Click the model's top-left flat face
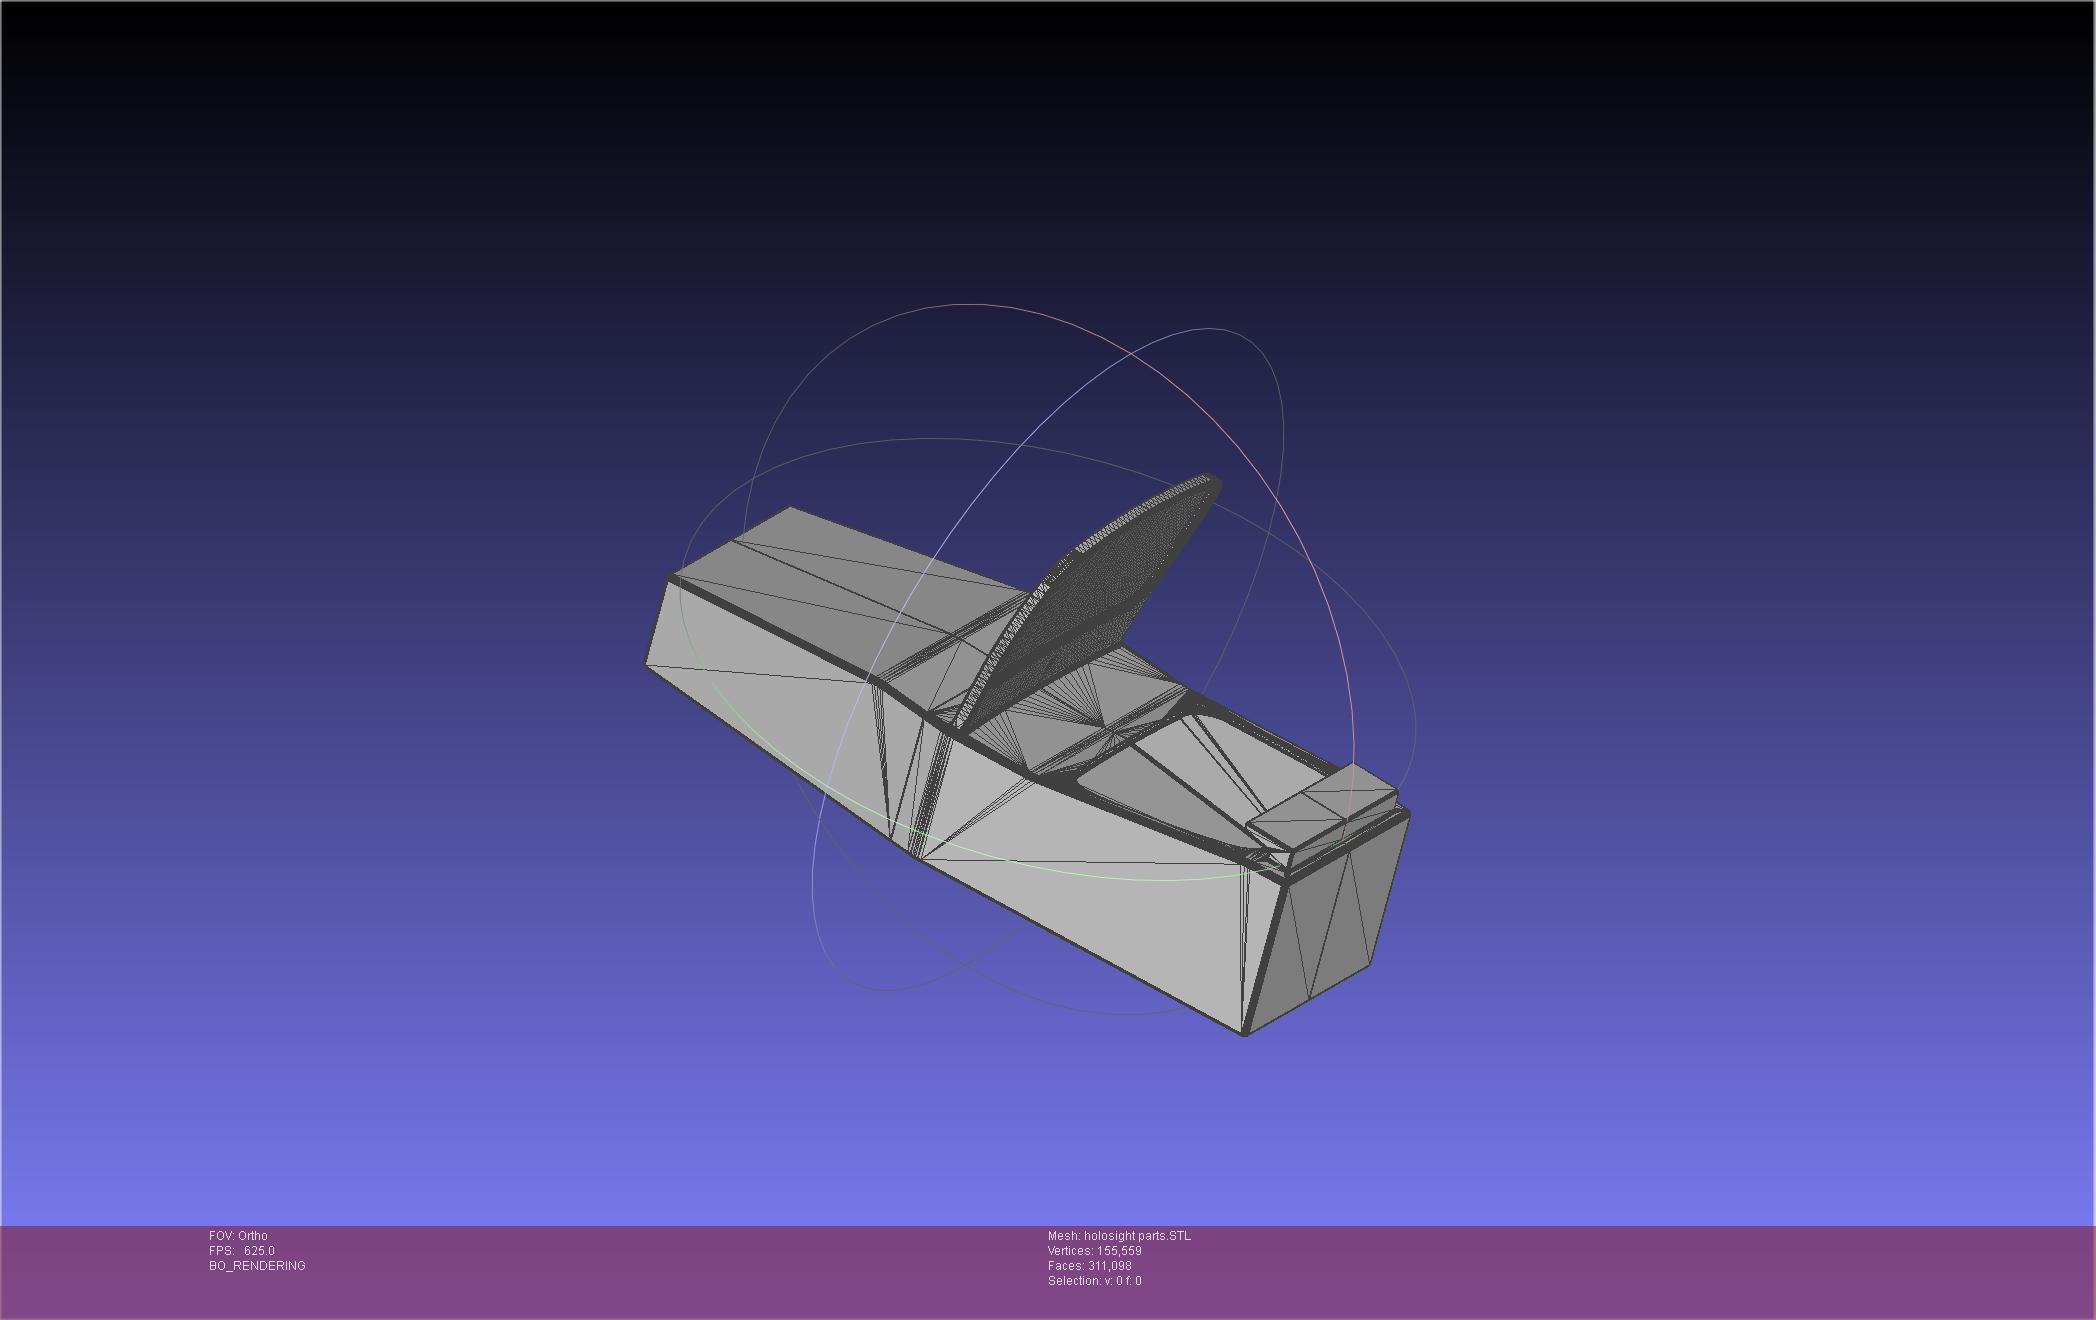Image resolution: width=2096 pixels, height=1320 pixels. [x=850, y=580]
